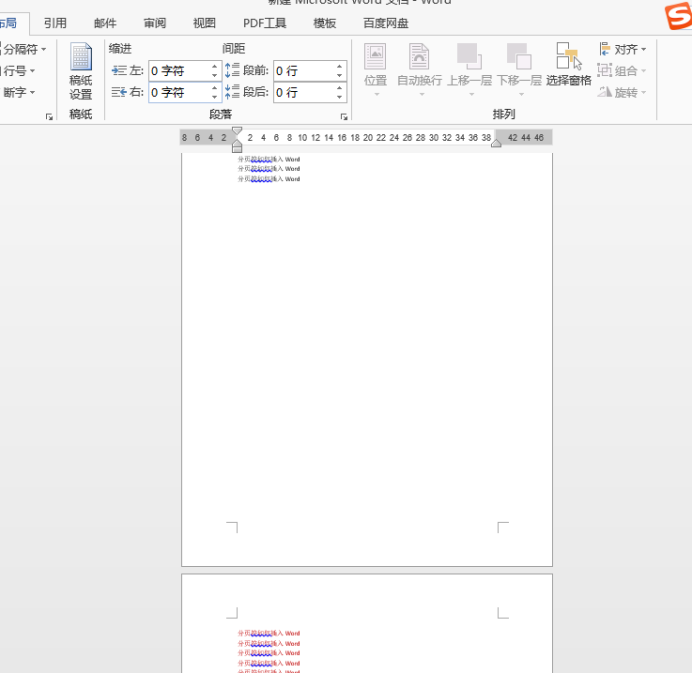Increase 段后 spacing with up stepper
This screenshot has height=674, width=693.
pos(339,88)
